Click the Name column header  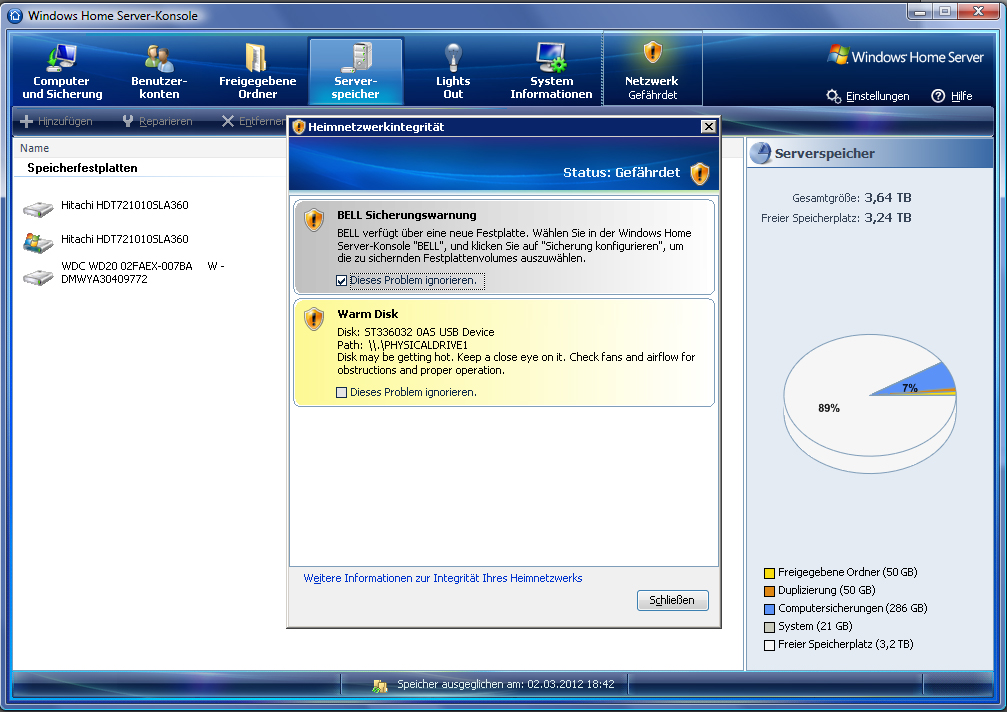[35, 148]
